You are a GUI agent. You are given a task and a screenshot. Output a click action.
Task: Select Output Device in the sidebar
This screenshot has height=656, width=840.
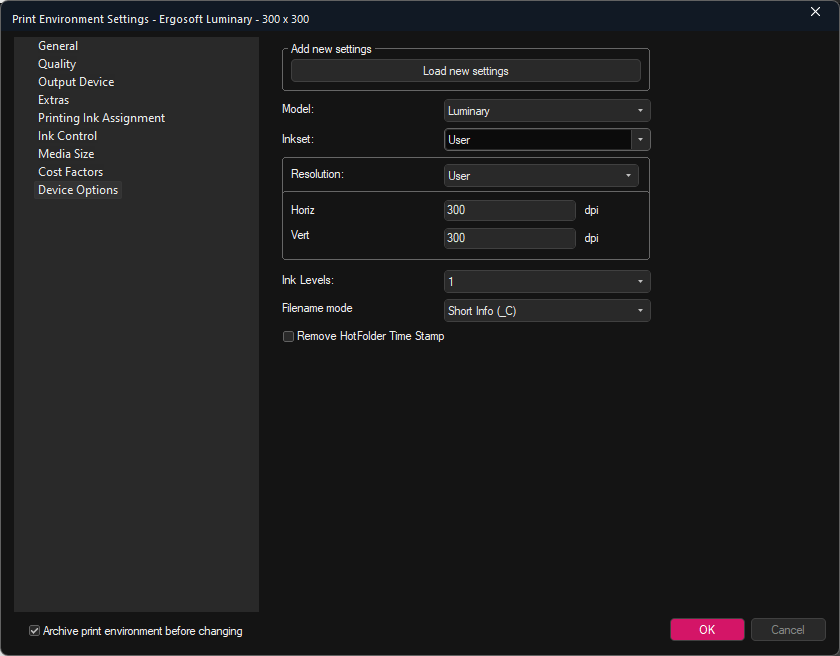click(76, 82)
